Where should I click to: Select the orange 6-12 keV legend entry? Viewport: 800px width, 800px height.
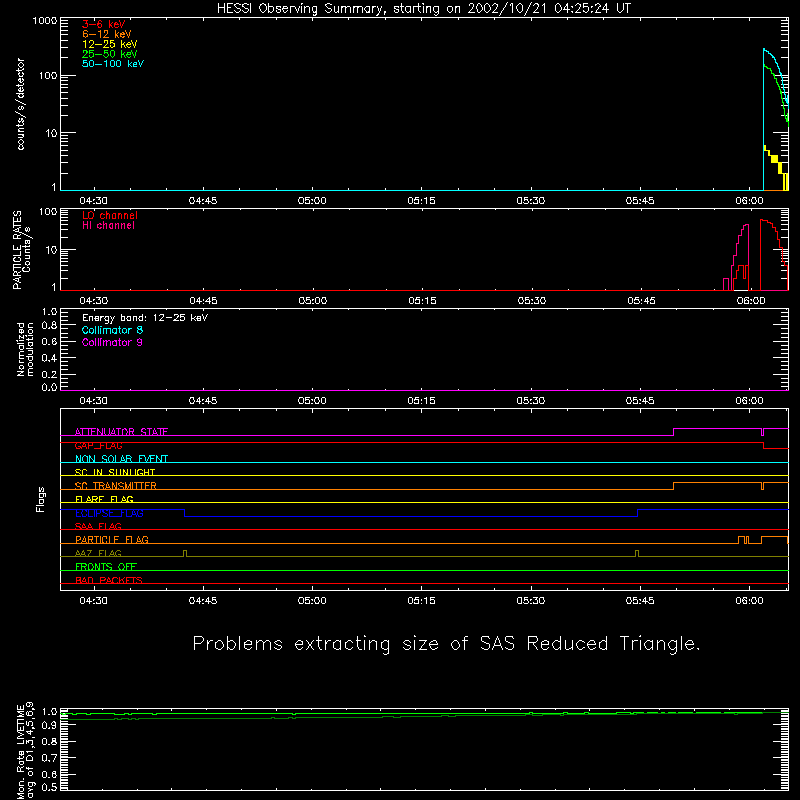[x=107, y=34]
